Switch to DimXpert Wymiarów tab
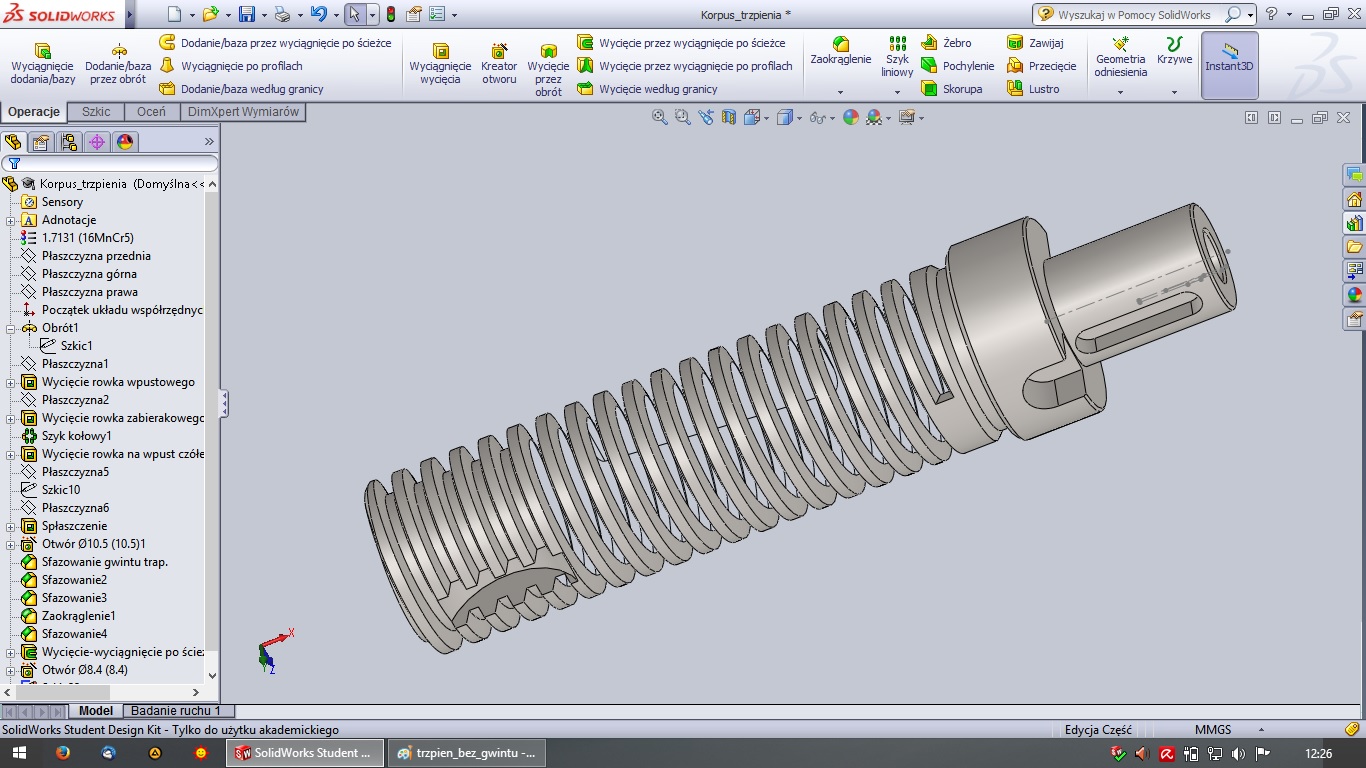The width and height of the screenshot is (1366, 768). [x=243, y=112]
